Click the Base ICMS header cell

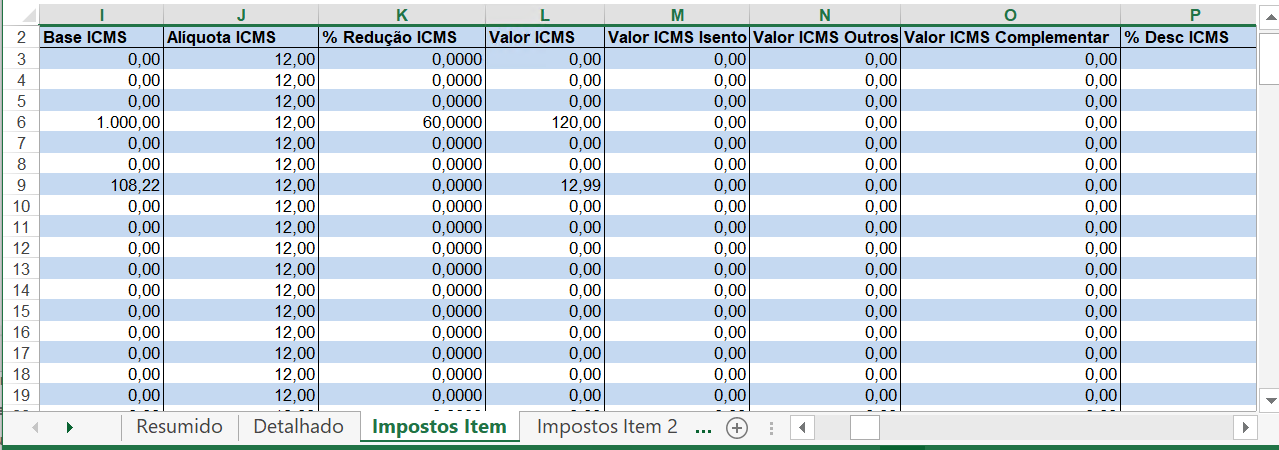pos(101,37)
